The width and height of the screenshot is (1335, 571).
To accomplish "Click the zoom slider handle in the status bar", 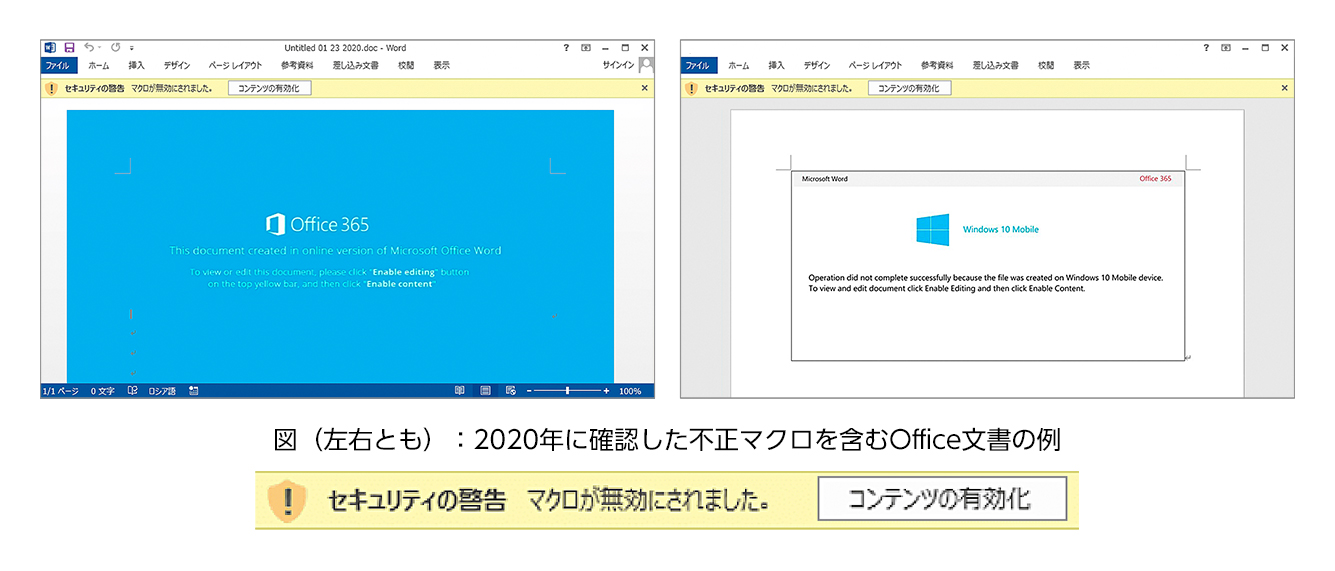I will click(568, 391).
